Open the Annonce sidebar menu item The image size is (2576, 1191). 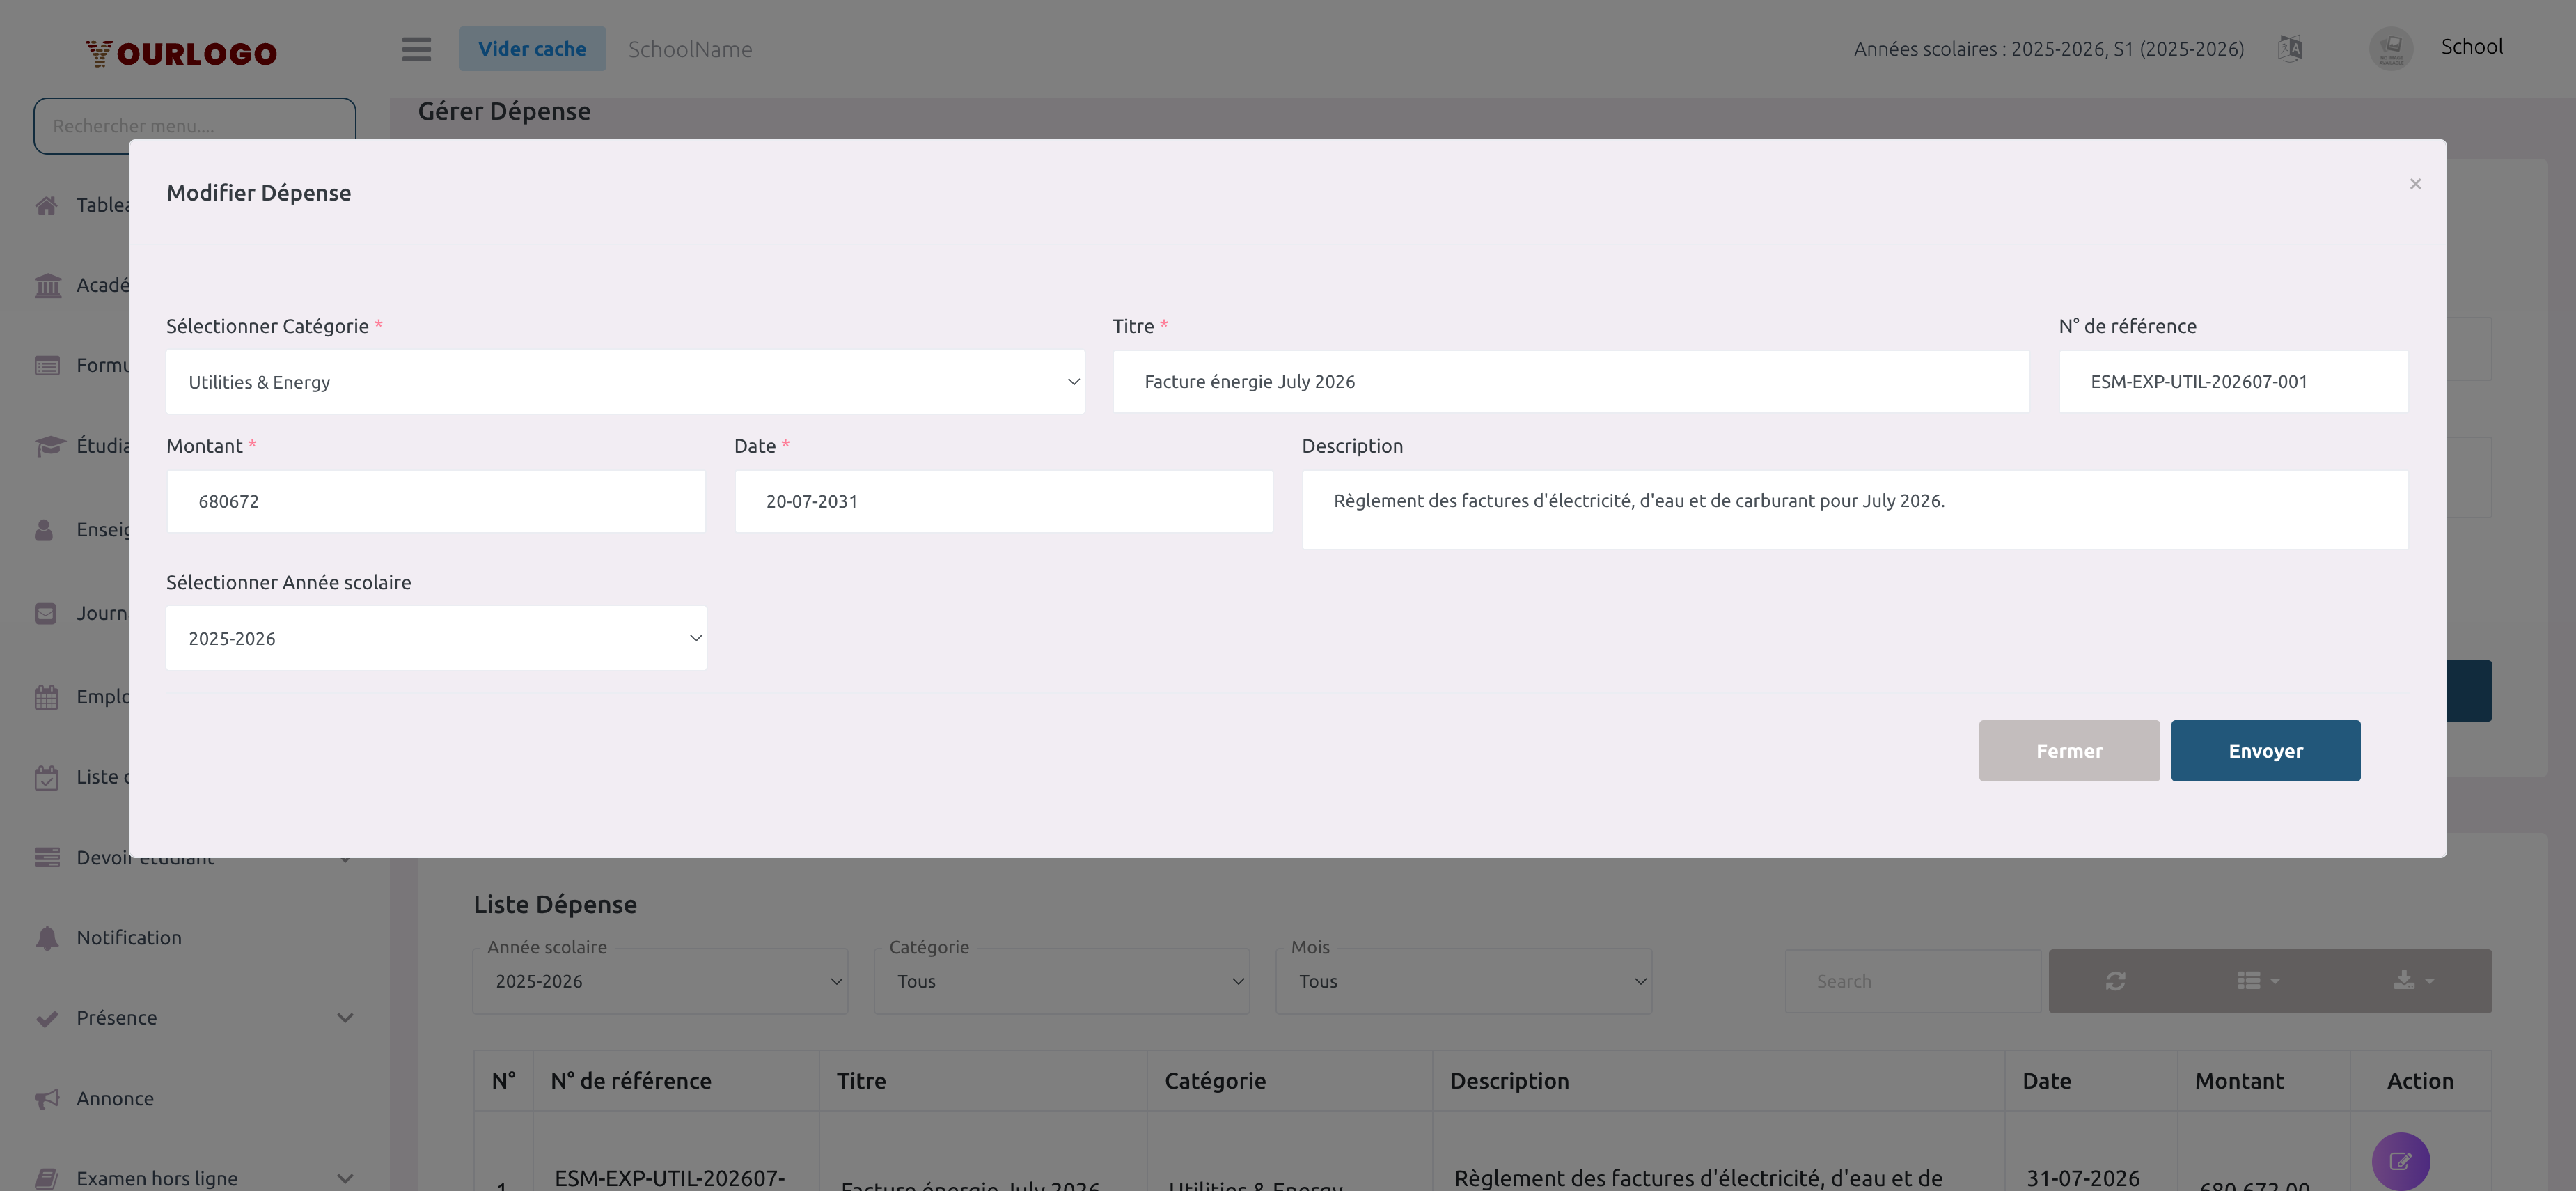coord(115,1098)
